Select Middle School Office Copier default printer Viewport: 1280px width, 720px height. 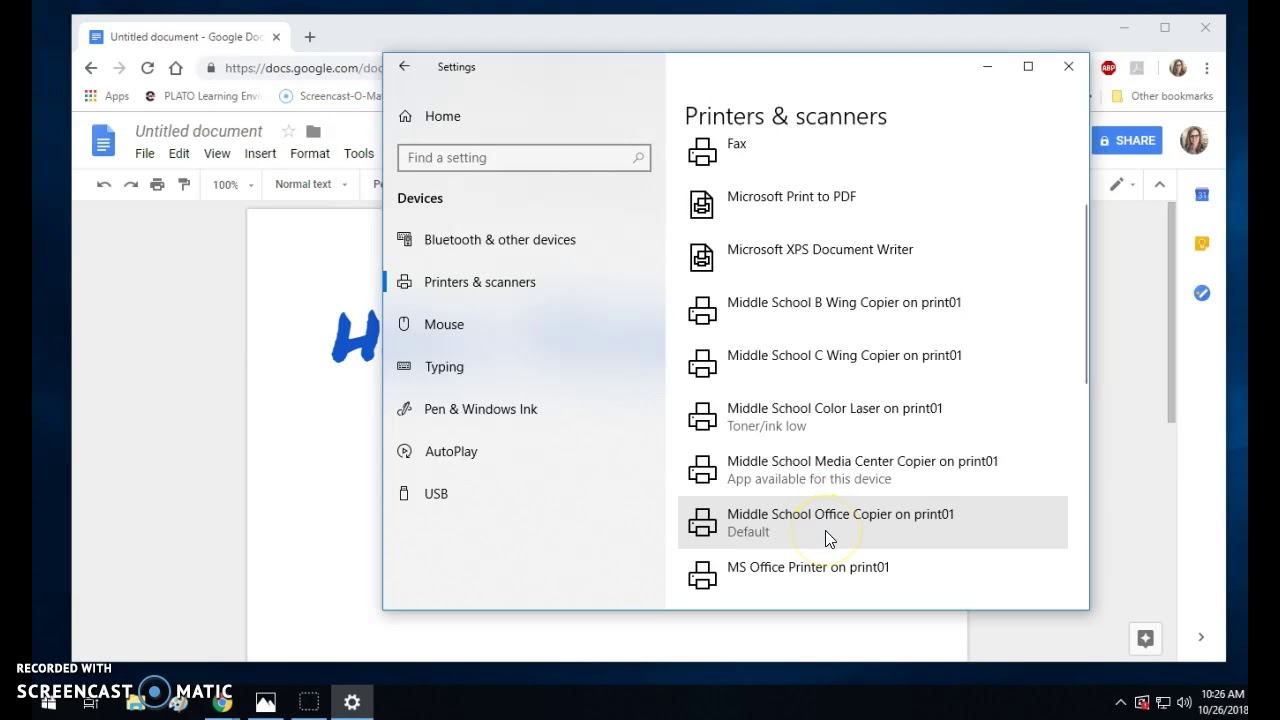[x=873, y=522]
